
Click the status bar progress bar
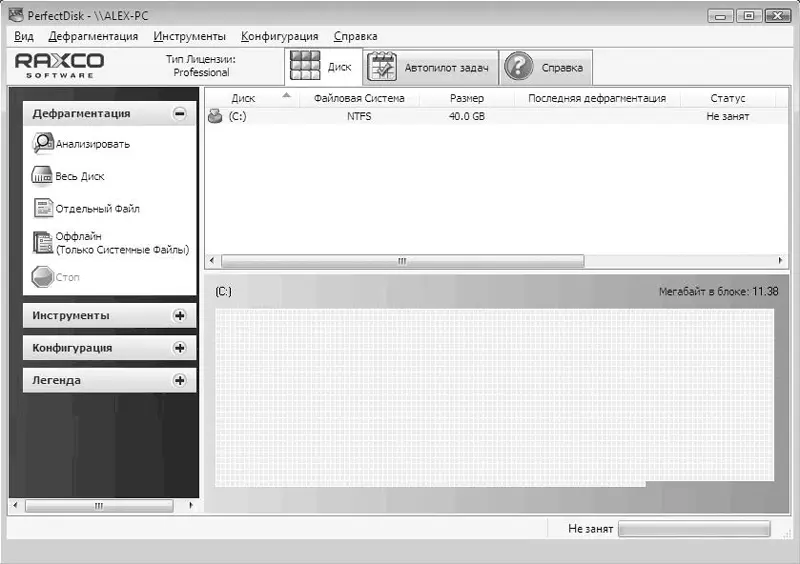coord(694,529)
